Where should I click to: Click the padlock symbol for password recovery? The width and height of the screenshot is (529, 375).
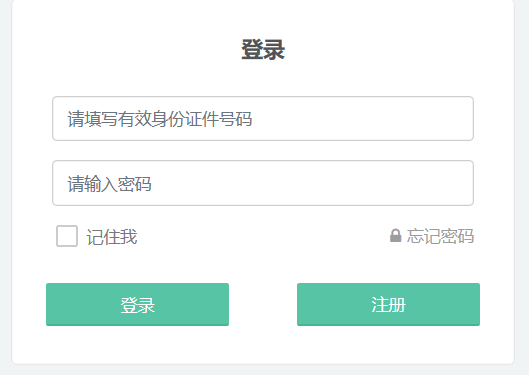(395, 236)
